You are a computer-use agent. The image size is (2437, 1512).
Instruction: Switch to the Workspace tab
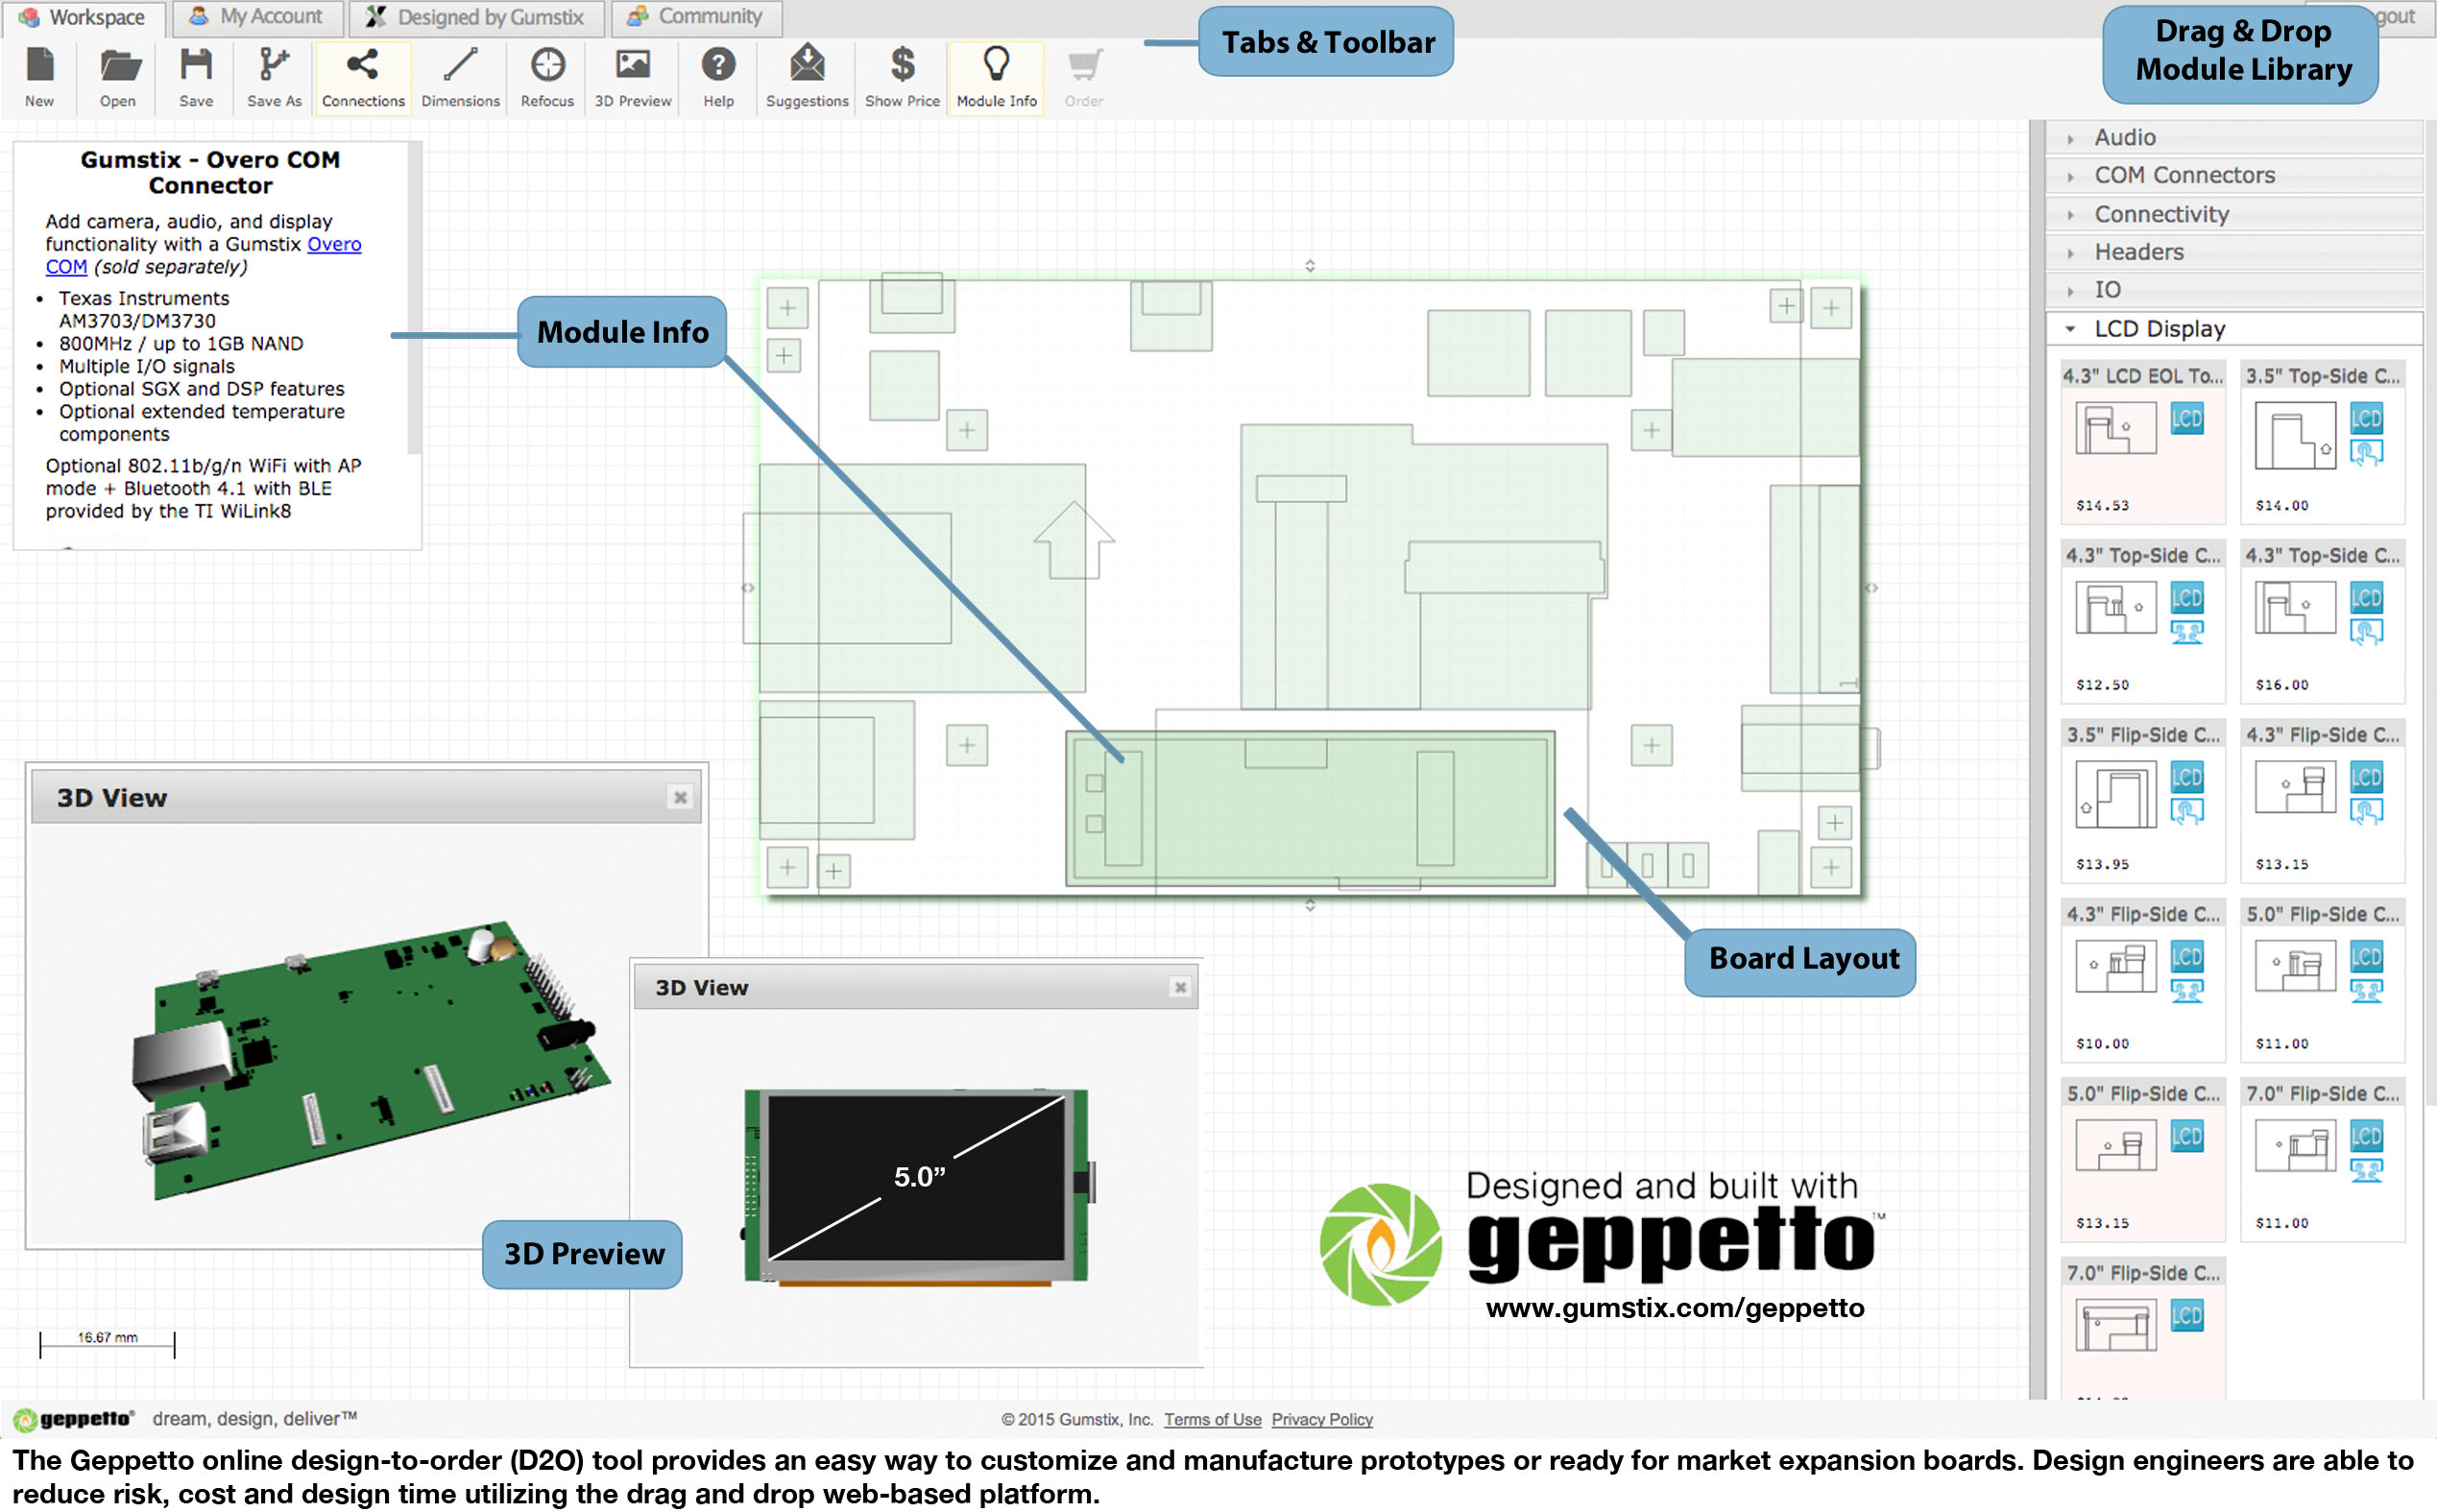(x=82, y=17)
